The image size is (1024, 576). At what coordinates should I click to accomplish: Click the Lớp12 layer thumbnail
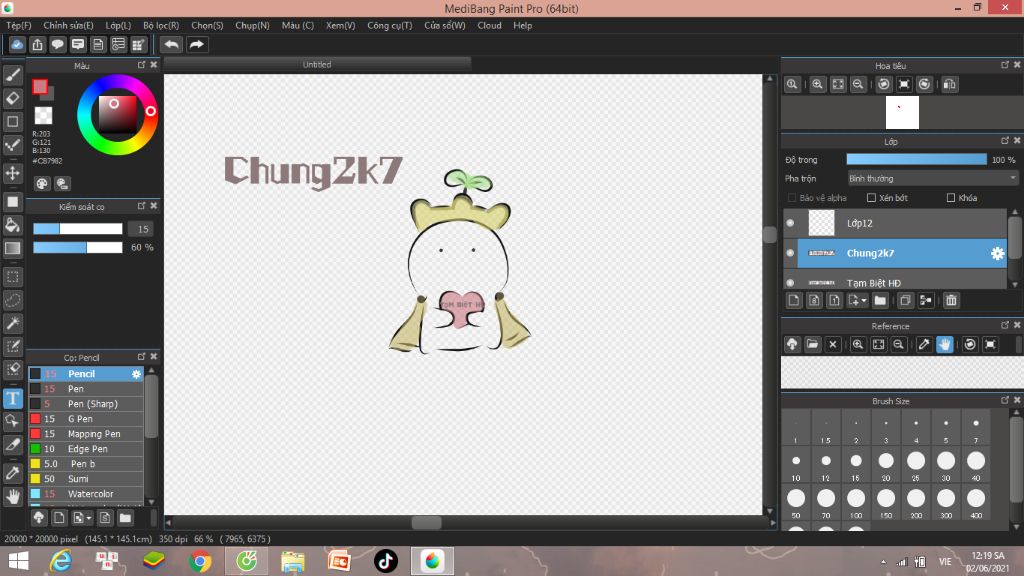pyautogui.click(x=822, y=223)
